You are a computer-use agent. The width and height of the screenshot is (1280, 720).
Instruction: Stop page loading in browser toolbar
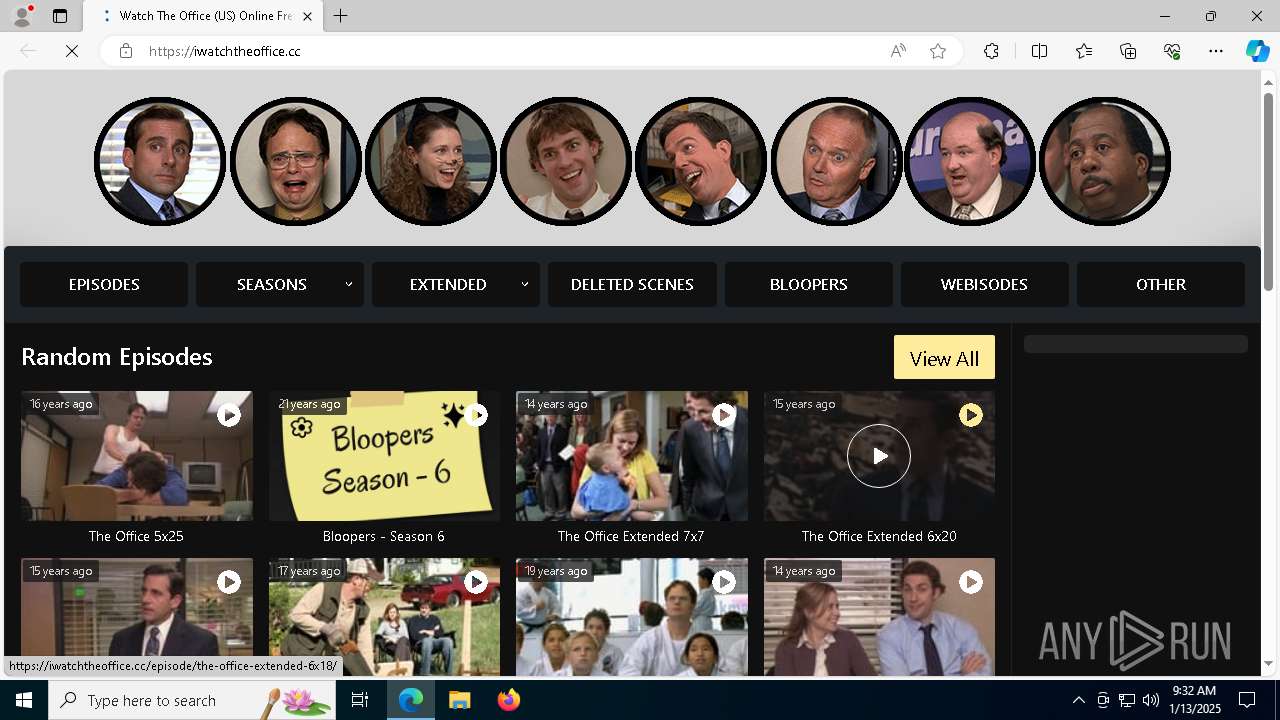click(72, 51)
